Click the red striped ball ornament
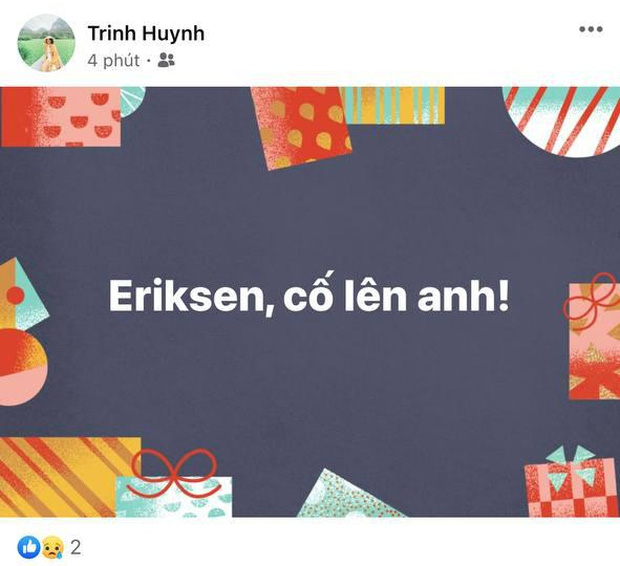The image size is (620, 566). coord(561,122)
